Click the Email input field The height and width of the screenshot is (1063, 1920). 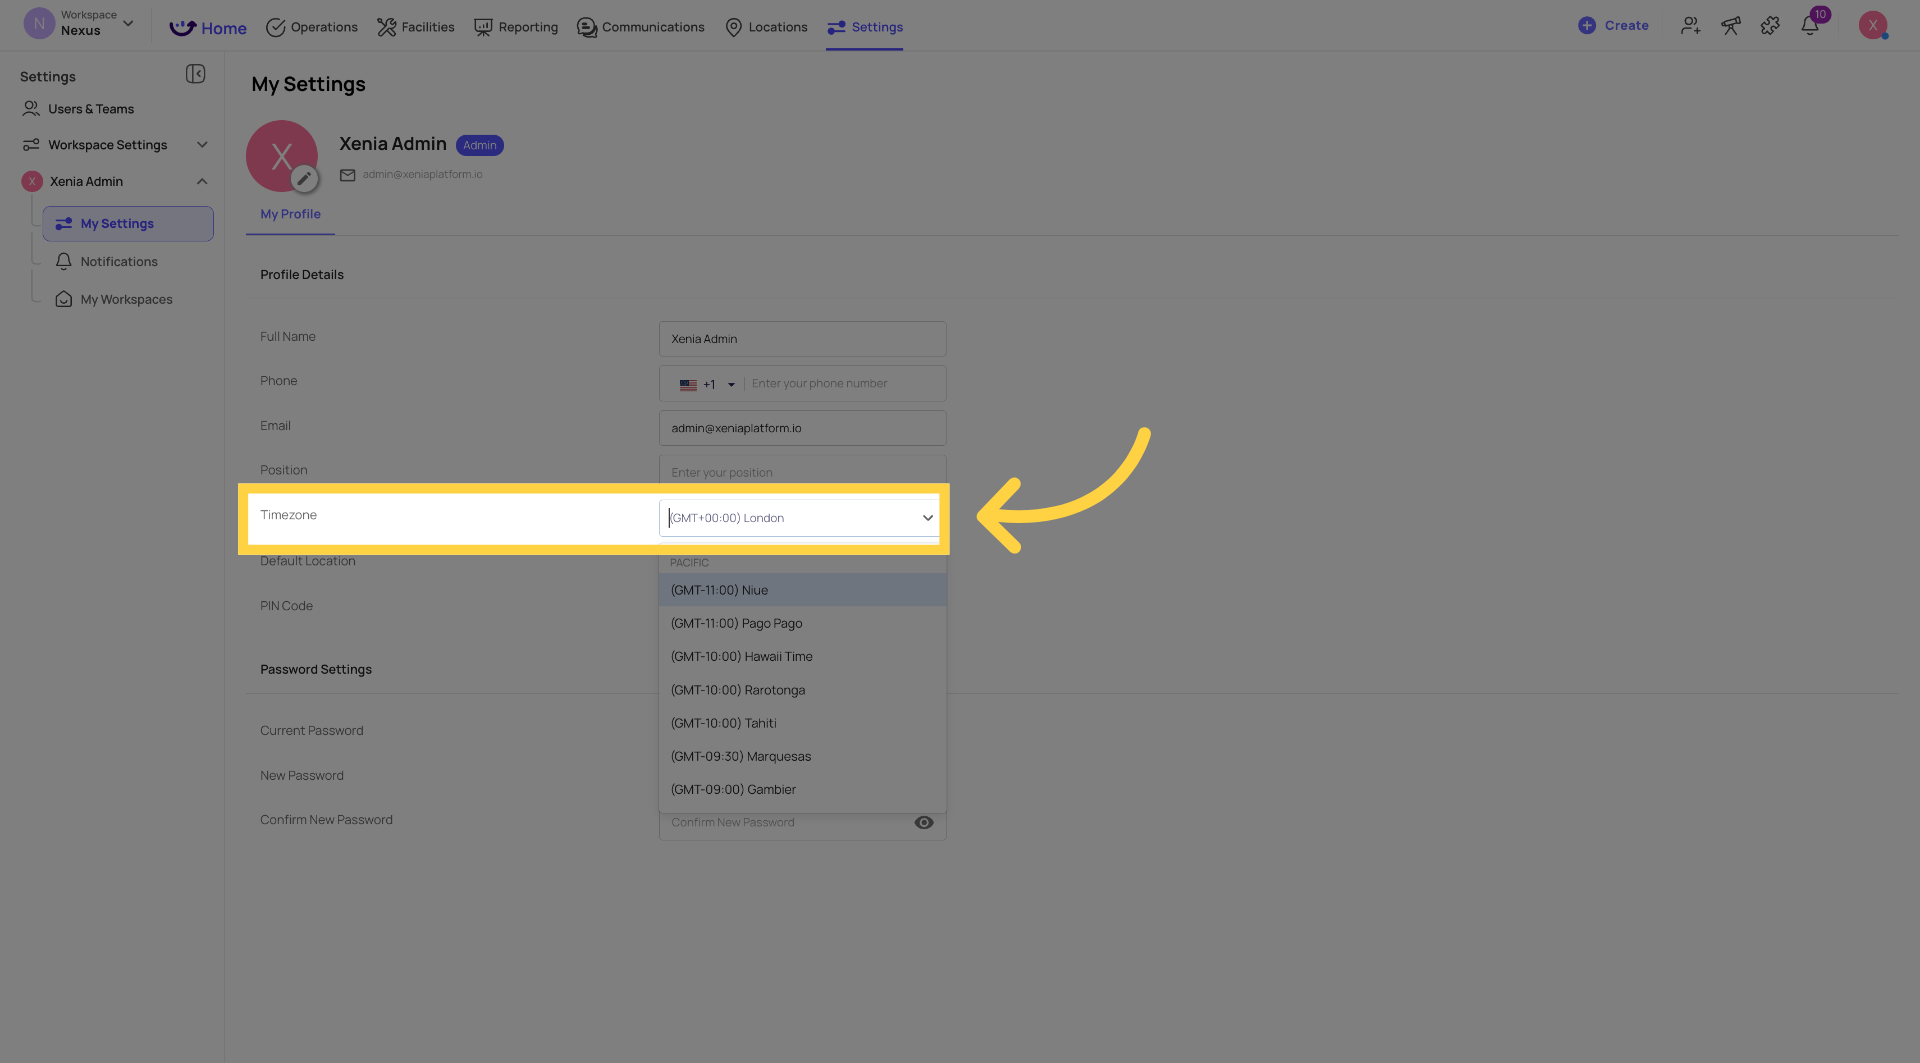802,428
